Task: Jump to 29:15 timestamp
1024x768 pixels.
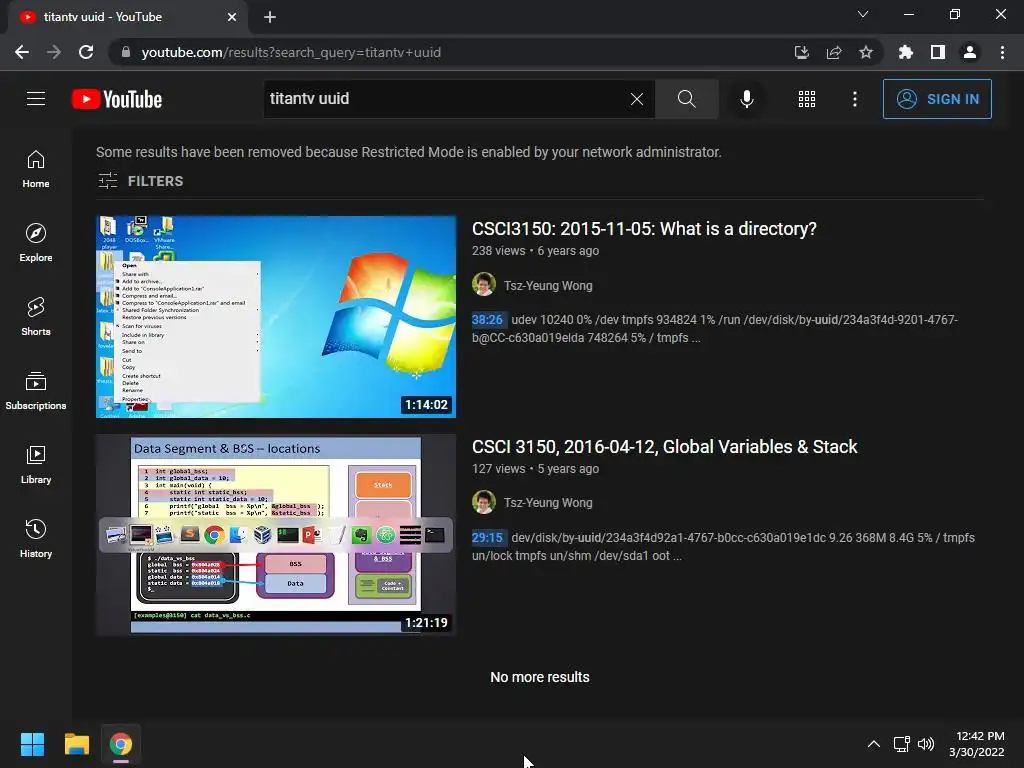Action: [487, 537]
